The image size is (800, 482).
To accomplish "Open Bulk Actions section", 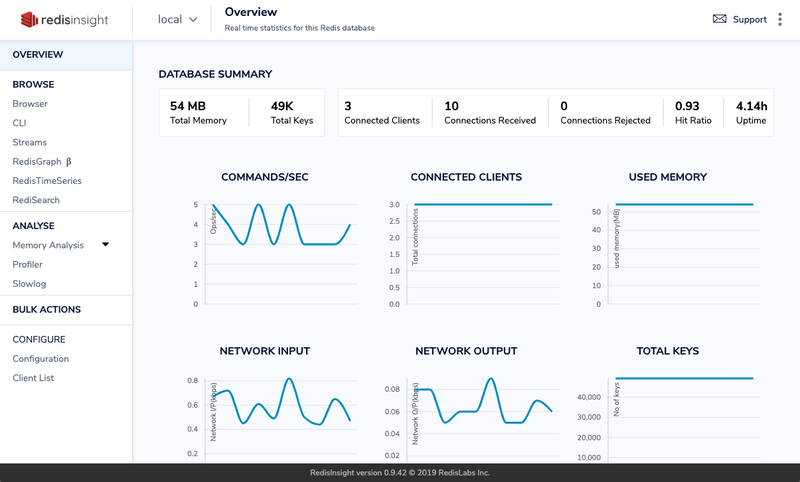I will tap(47, 310).
